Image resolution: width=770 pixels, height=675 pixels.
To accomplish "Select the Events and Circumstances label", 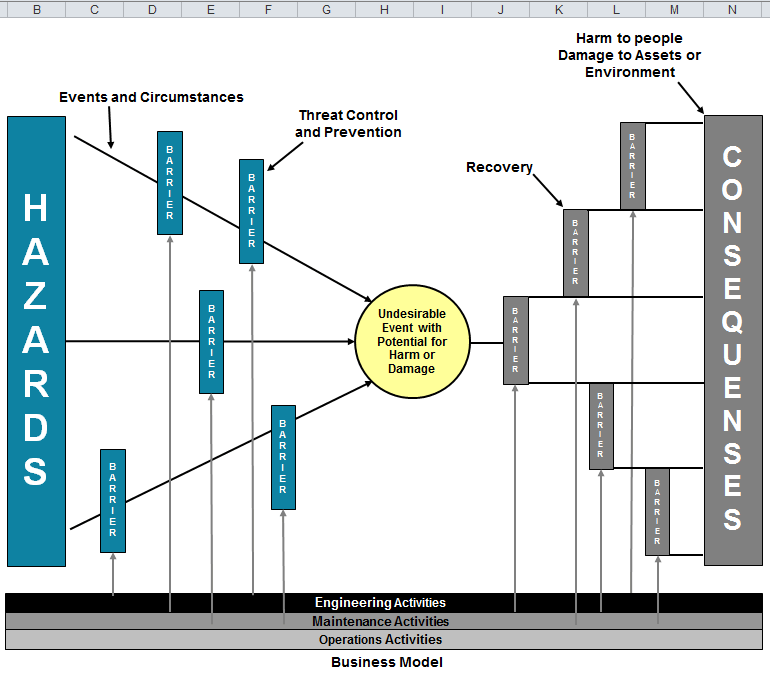I will pos(151,97).
